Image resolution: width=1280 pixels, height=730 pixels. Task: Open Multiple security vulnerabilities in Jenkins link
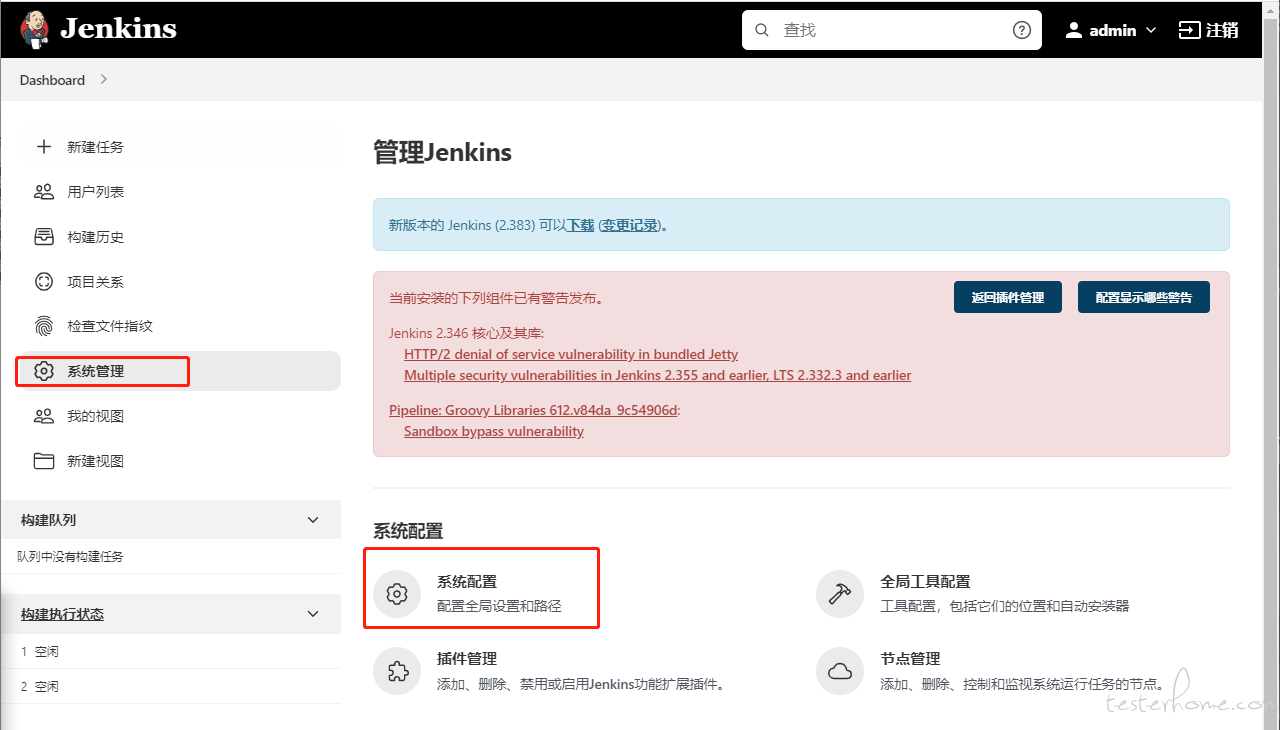coord(658,375)
